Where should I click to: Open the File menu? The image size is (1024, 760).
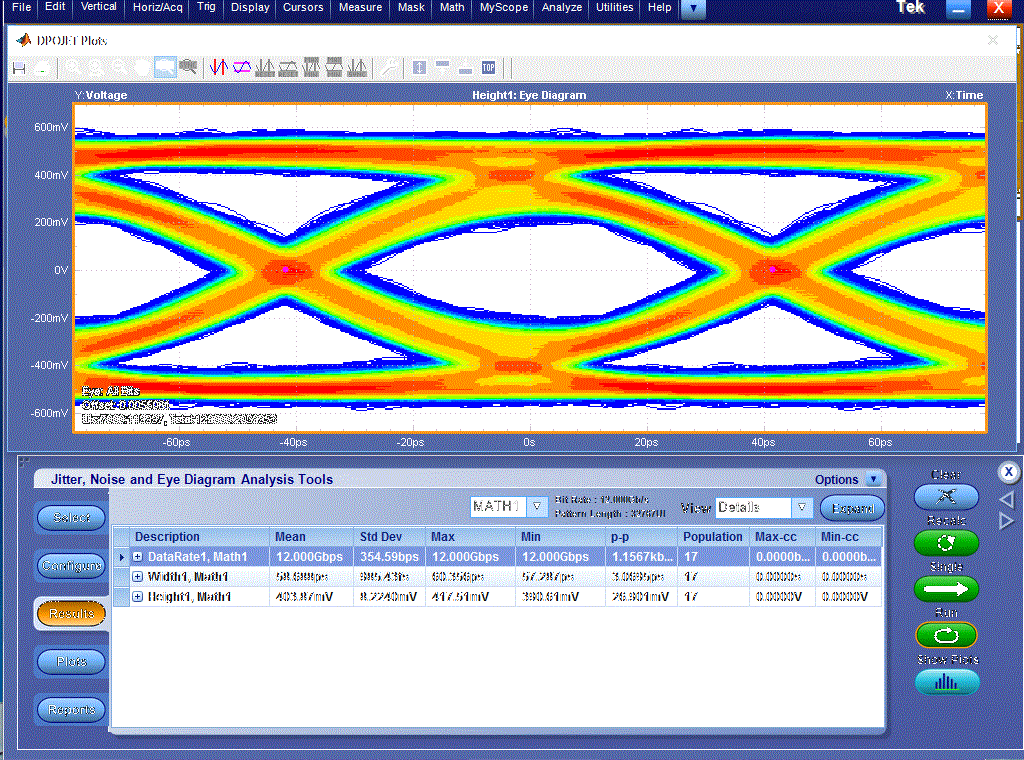tap(22, 7)
